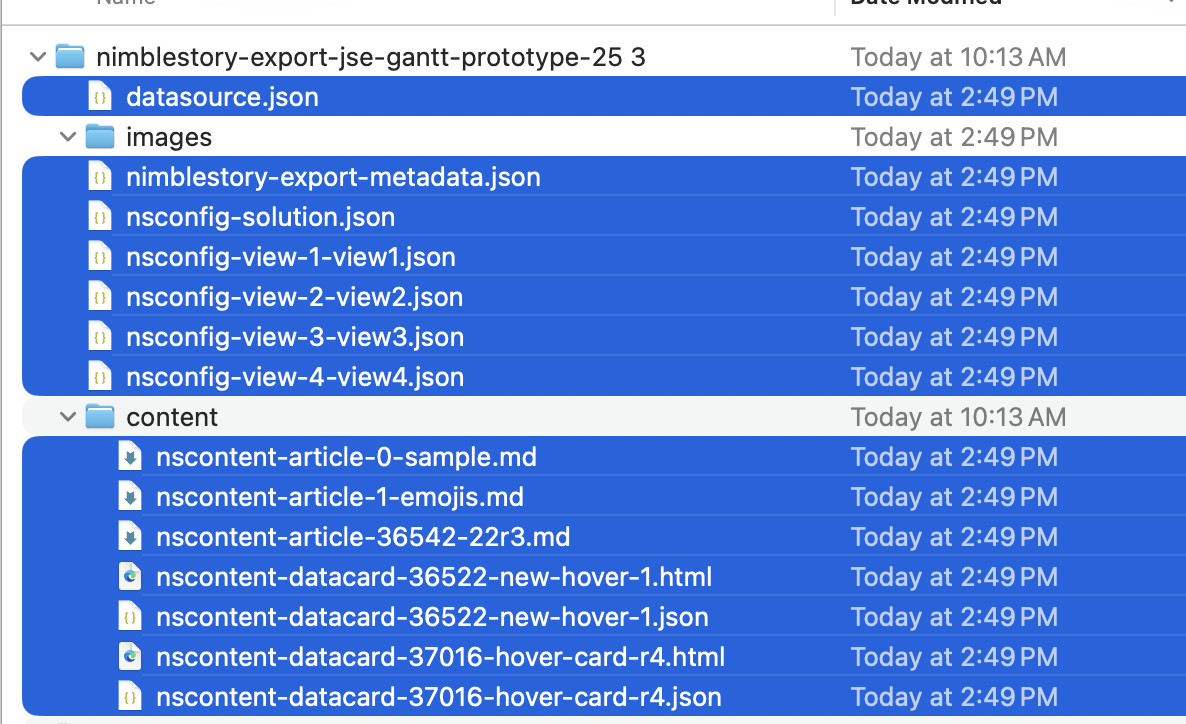Image resolution: width=1186 pixels, height=724 pixels.
Task: Collapse the content folder disclosure triangle
Action: tap(67, 417)
